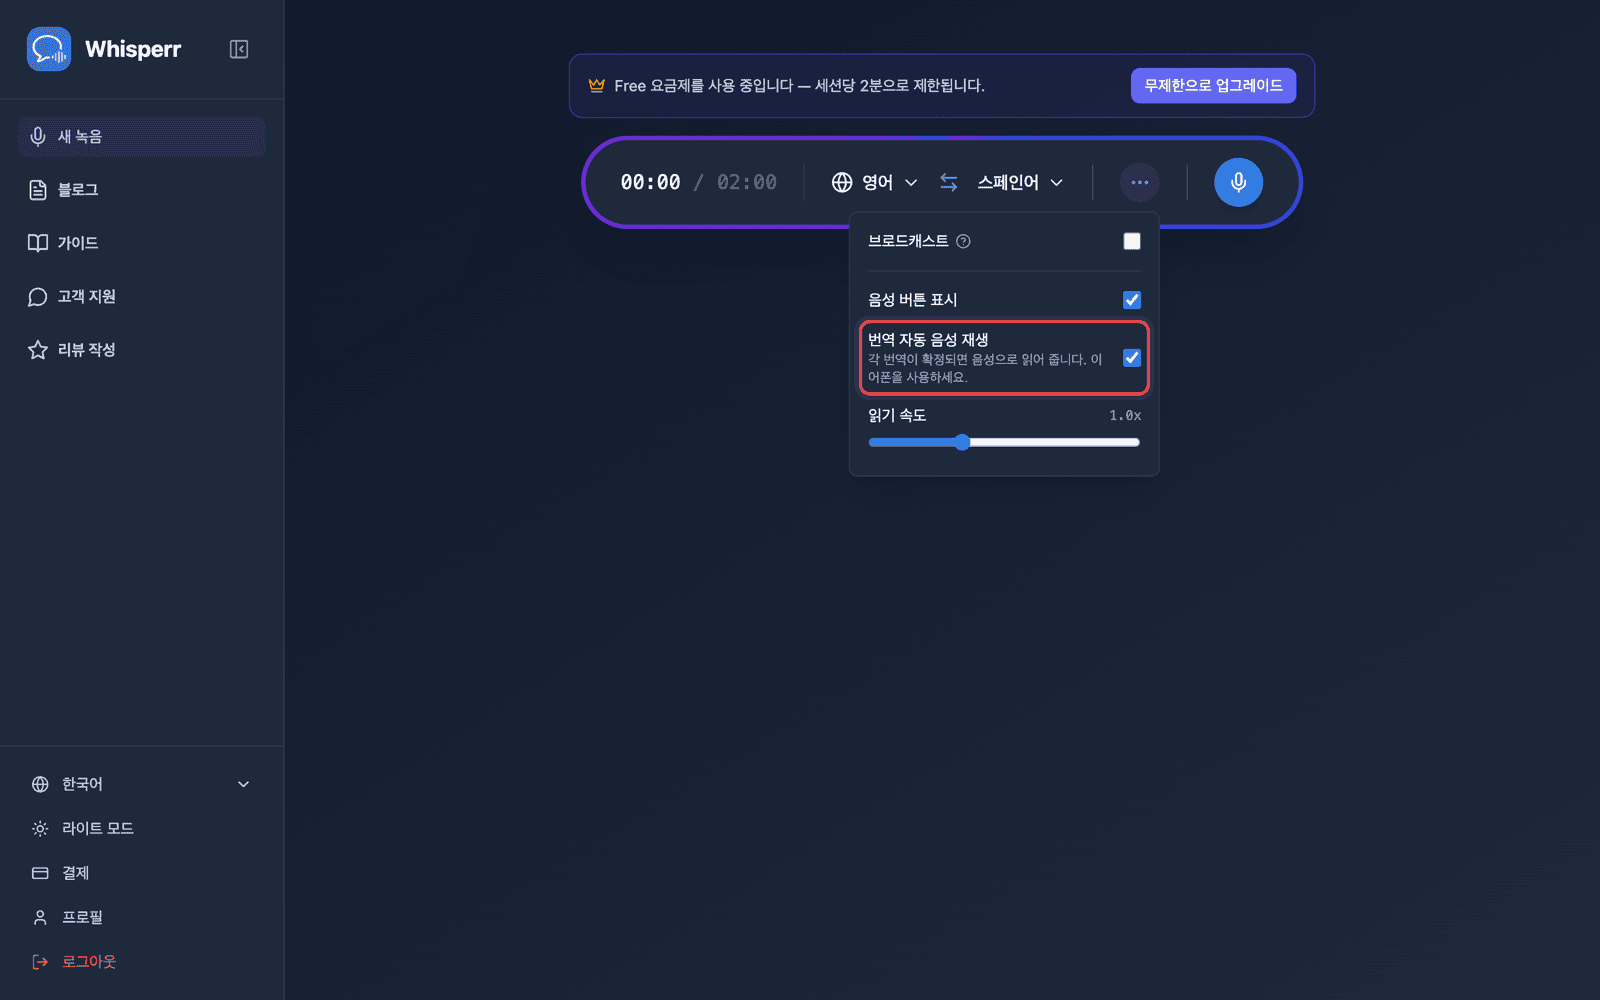The width and height of the screenshot is (1600, 1000).
Task: Click the three-dot more options button
Action: (1139, 182)
